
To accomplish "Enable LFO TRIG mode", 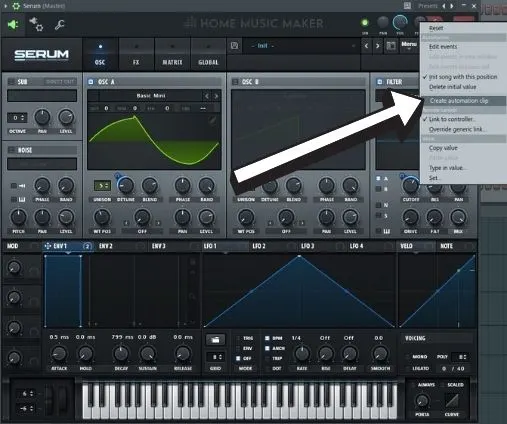I will click(x=238, y=338).
